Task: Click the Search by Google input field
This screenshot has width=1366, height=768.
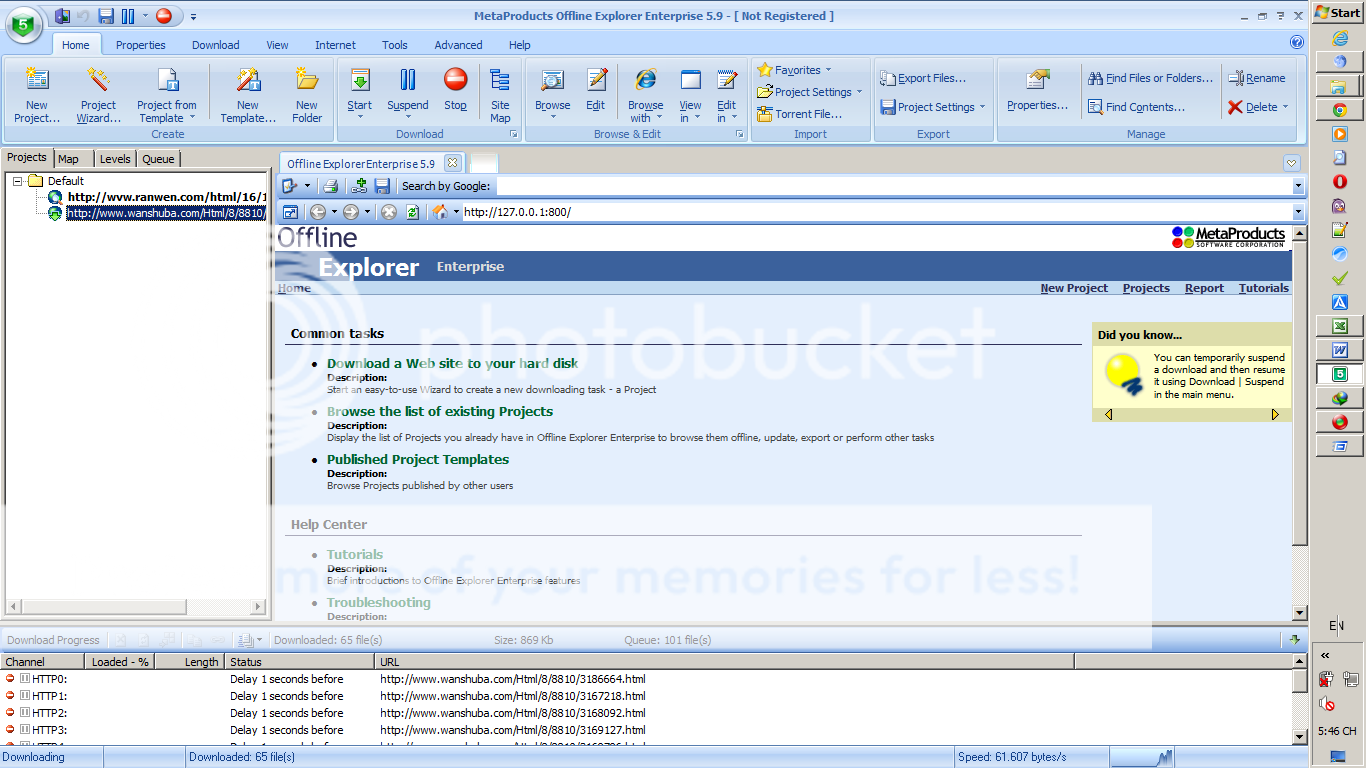Action: pyautogui.click(x=893, y=186)
